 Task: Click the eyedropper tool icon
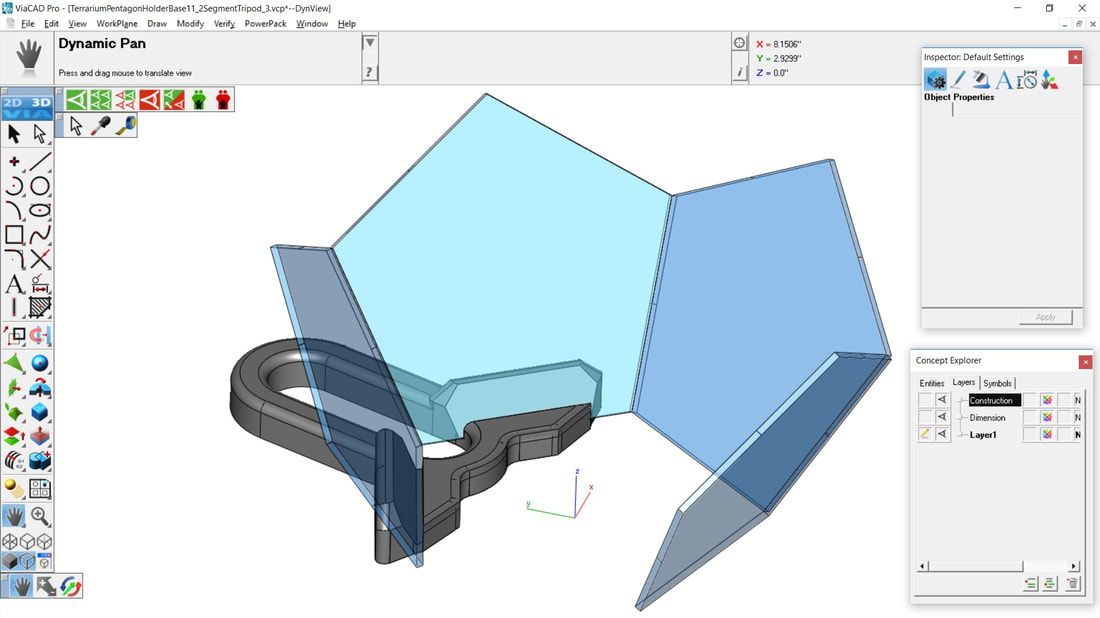tap(101, 126)
